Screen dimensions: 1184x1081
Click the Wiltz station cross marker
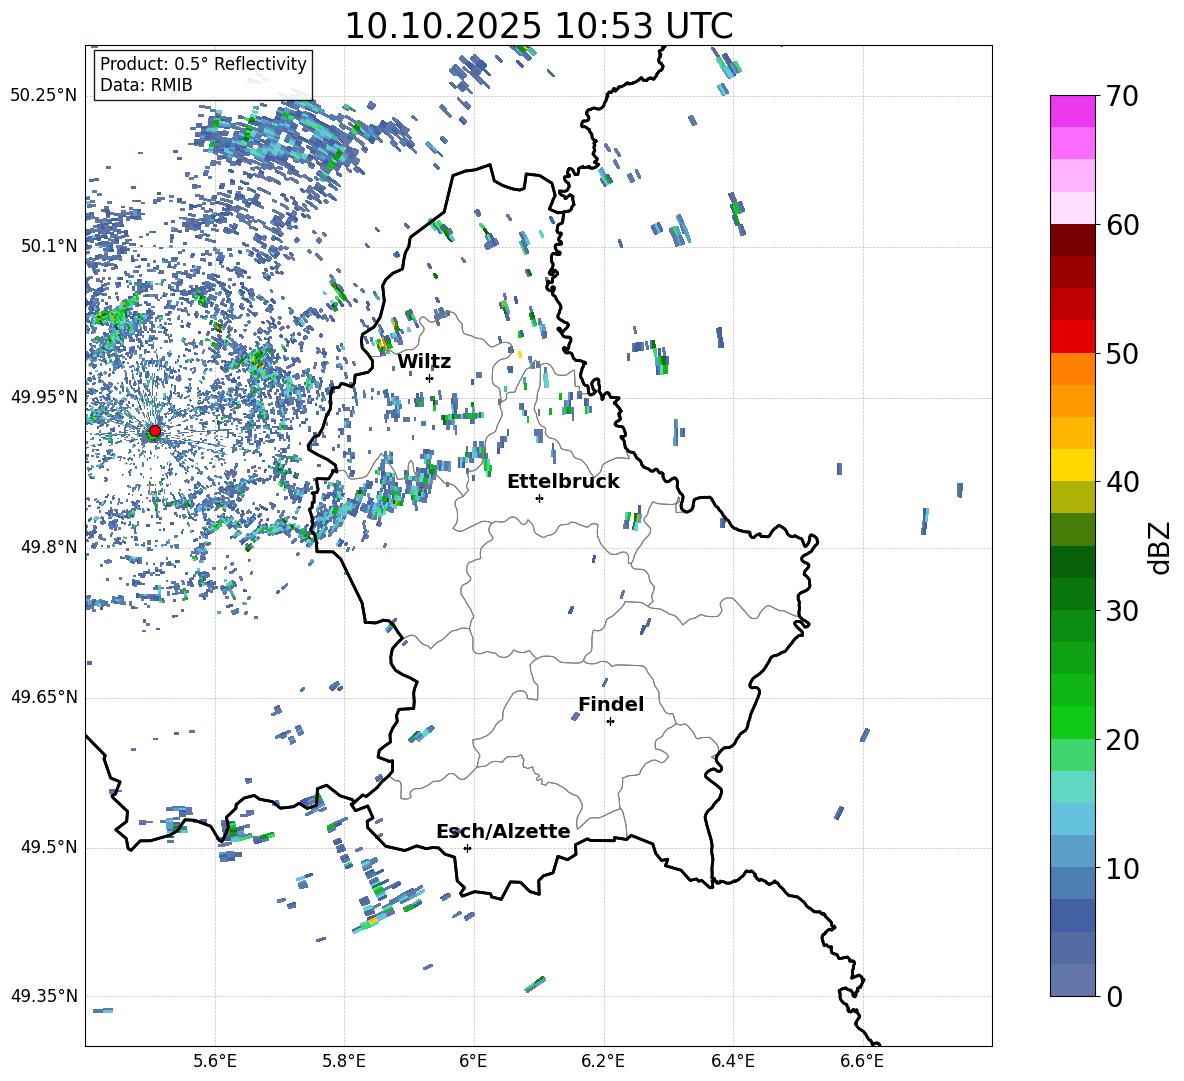[x=429, y=378]
